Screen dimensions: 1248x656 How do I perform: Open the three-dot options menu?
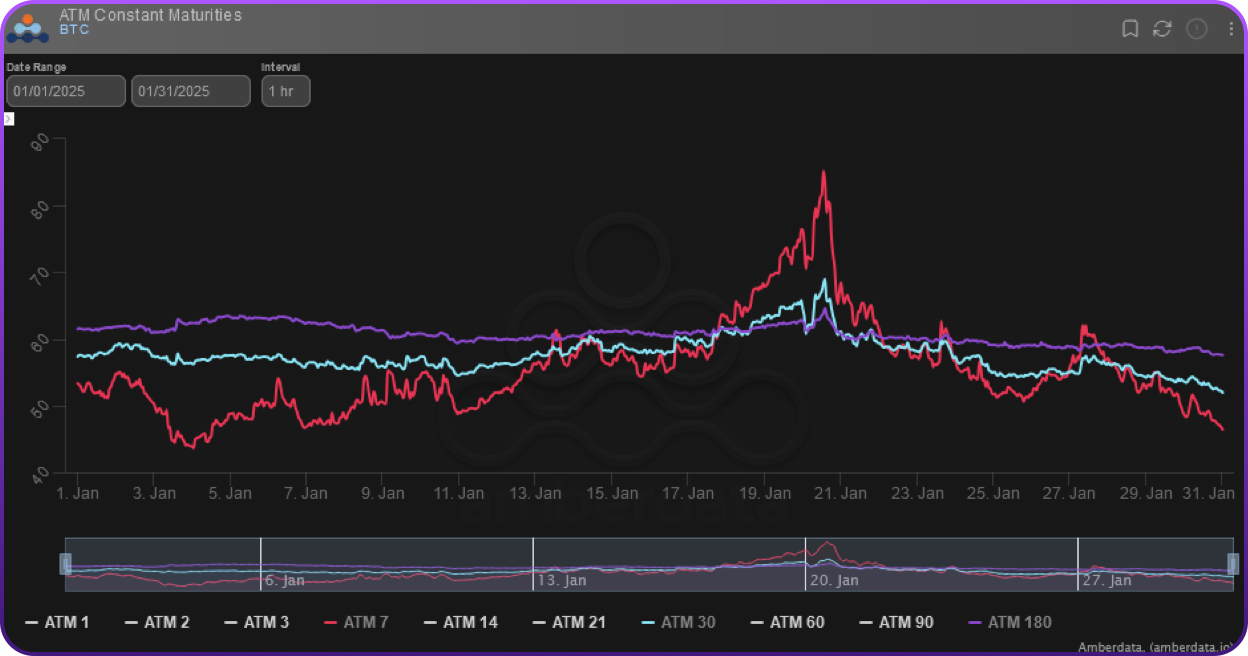pos(1231,29)
